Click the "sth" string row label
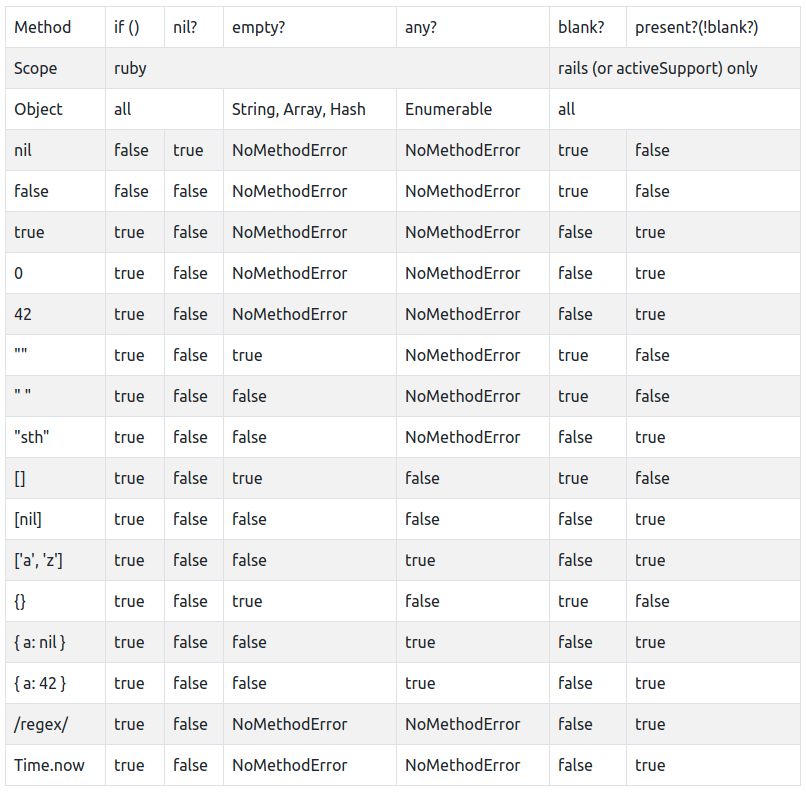 [32, 437]
